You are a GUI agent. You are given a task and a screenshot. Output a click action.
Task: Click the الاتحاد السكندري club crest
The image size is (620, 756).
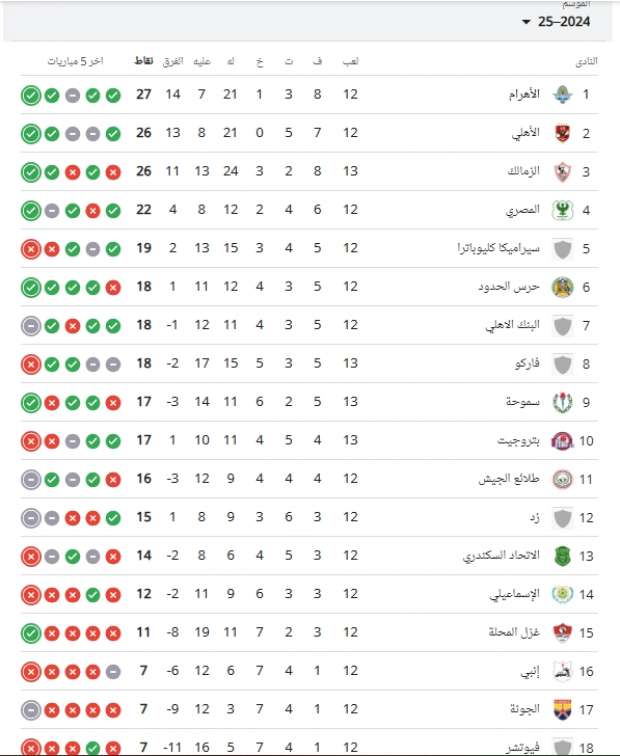(x=561, y=556)
